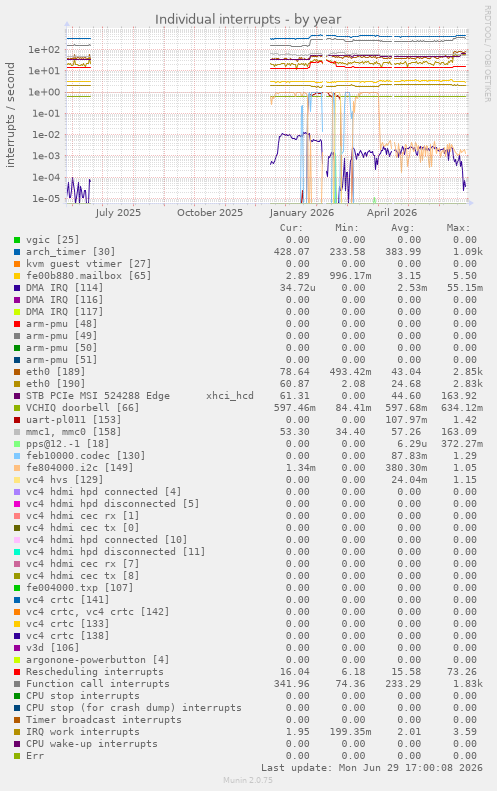Click the Max: column header
Viewport: 497px width, 791px height.
pyautogui.click(x=458, y=228)
